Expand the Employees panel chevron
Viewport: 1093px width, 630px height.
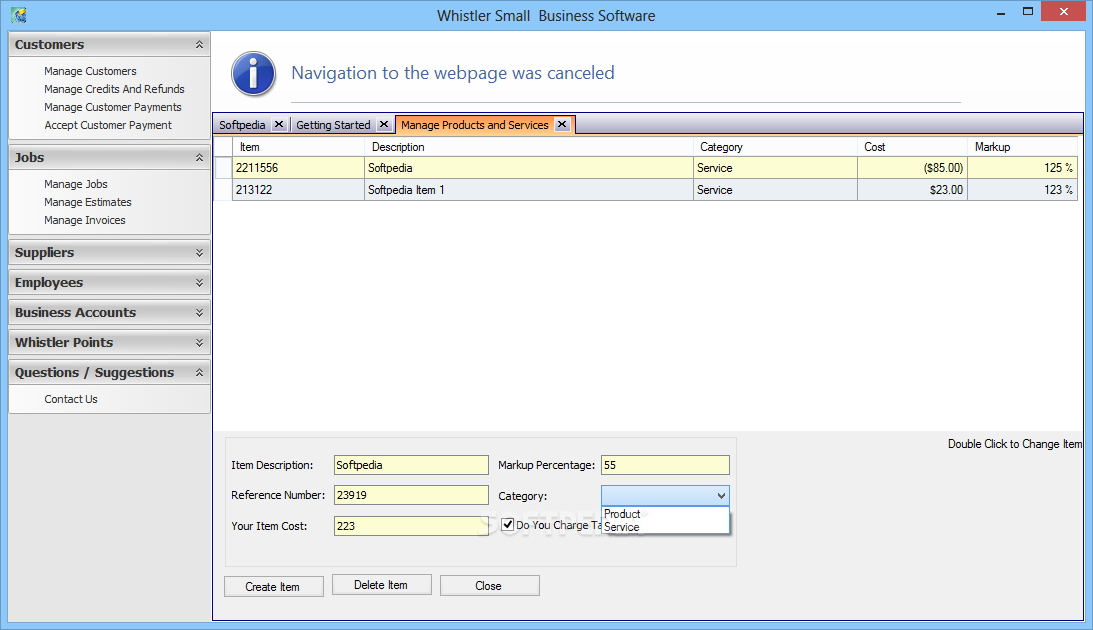click(x=199, y=282)
